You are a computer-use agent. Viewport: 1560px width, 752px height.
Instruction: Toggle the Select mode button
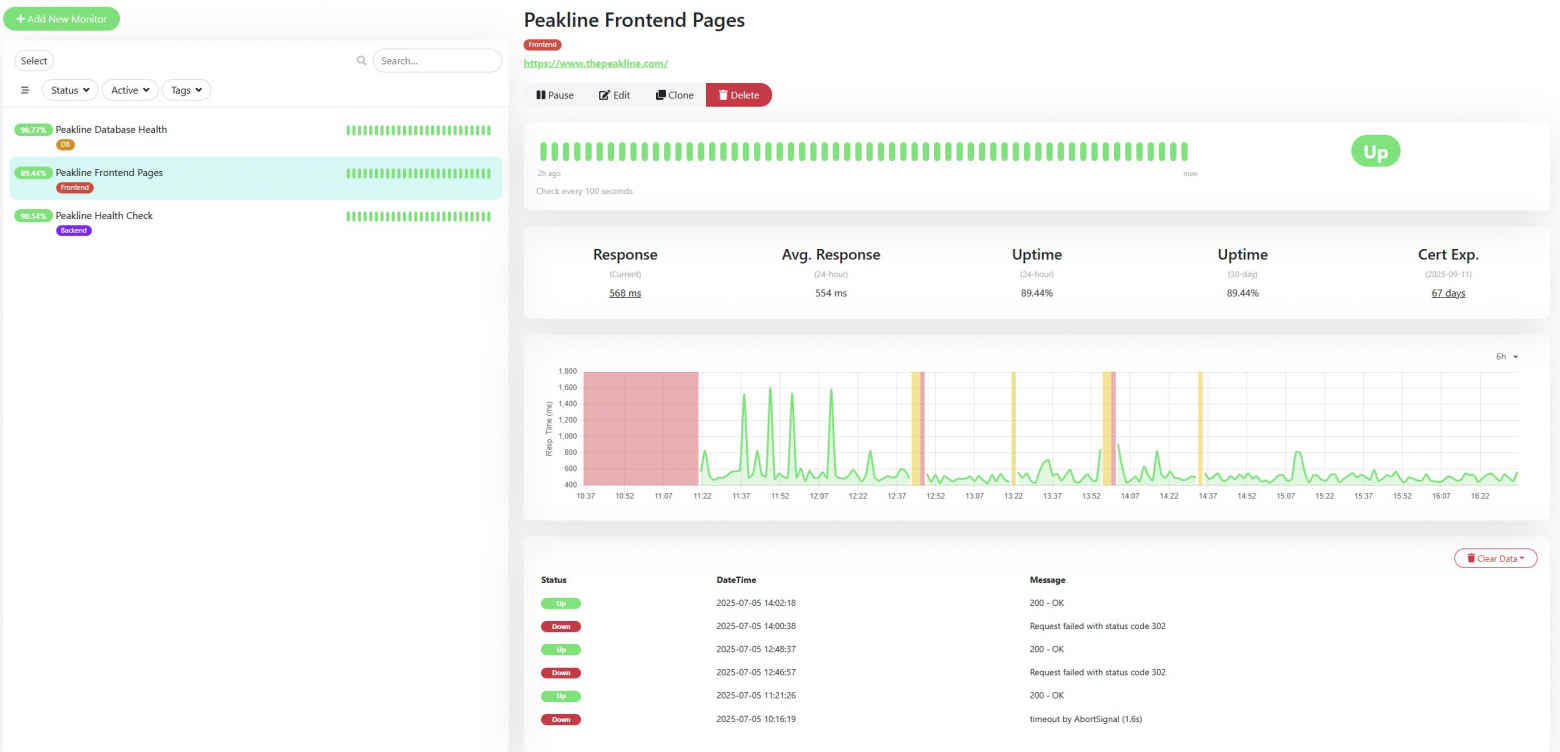tap(34, 61)
